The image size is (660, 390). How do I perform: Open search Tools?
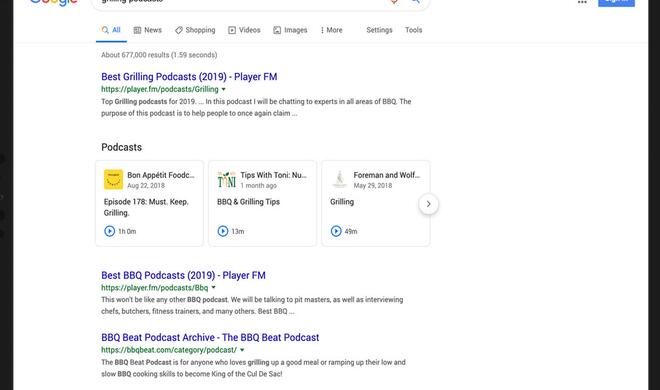pos(413,30)
